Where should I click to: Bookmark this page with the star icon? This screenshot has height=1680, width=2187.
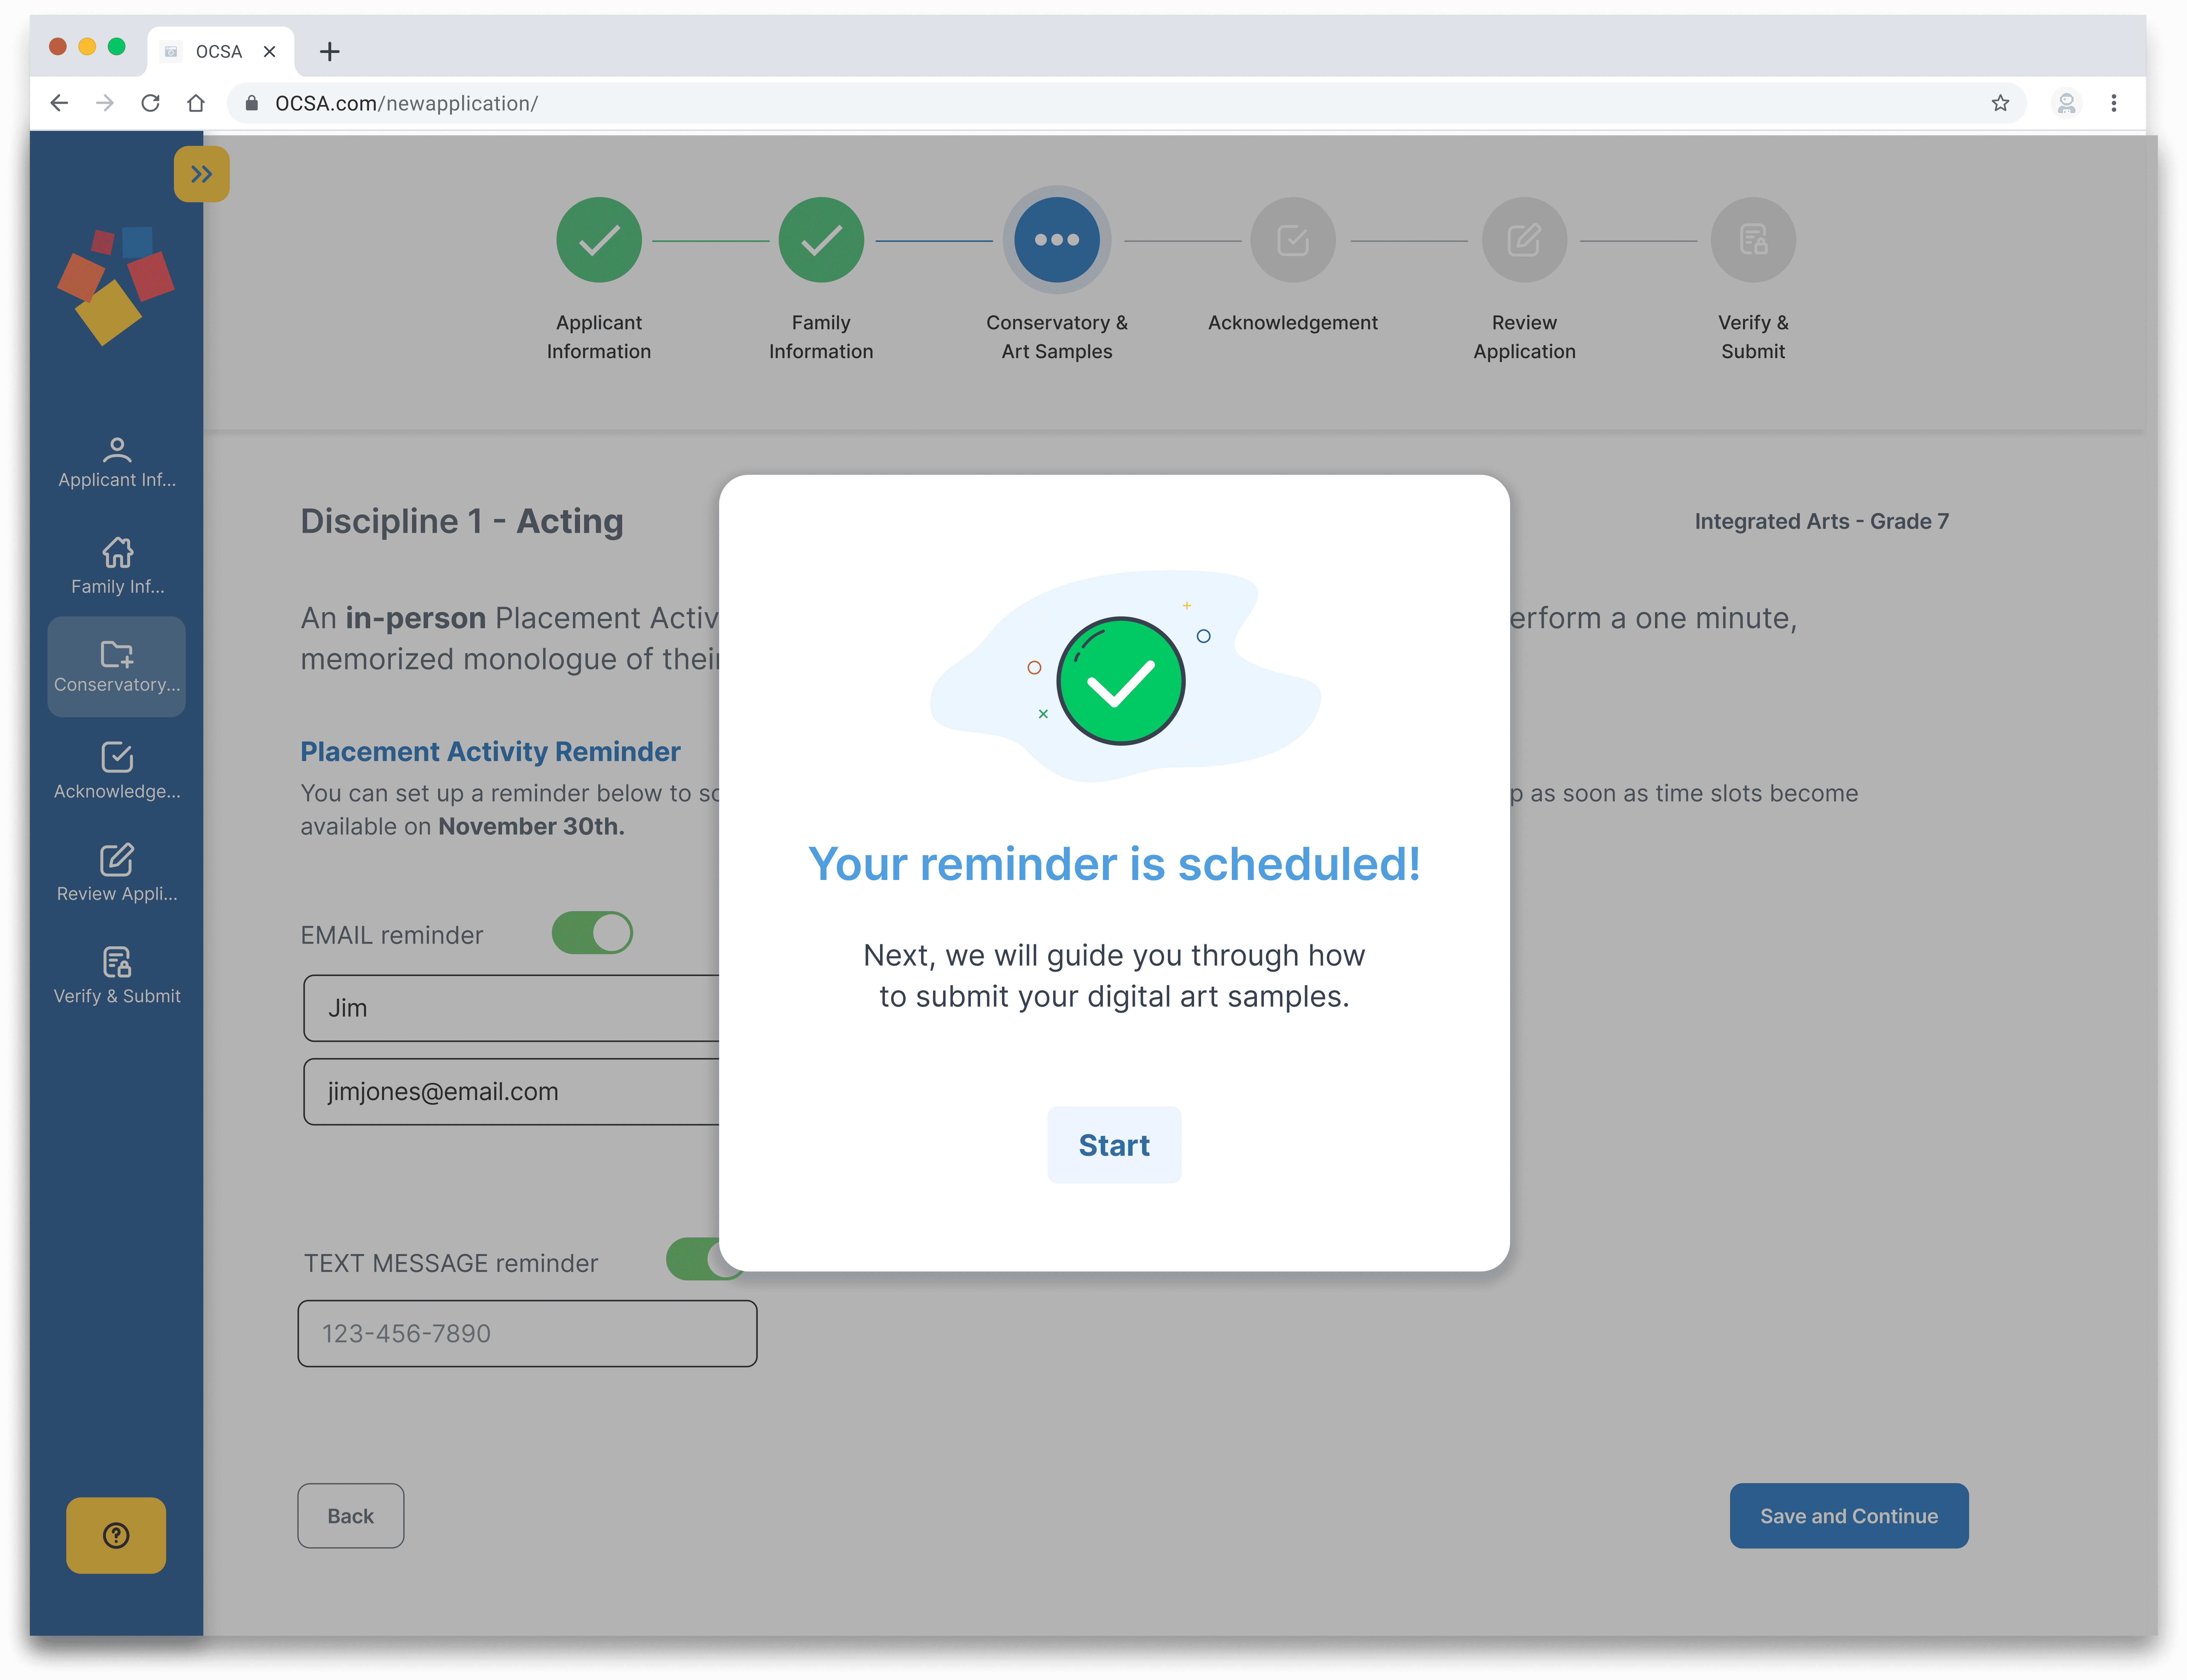point(2000,103)
